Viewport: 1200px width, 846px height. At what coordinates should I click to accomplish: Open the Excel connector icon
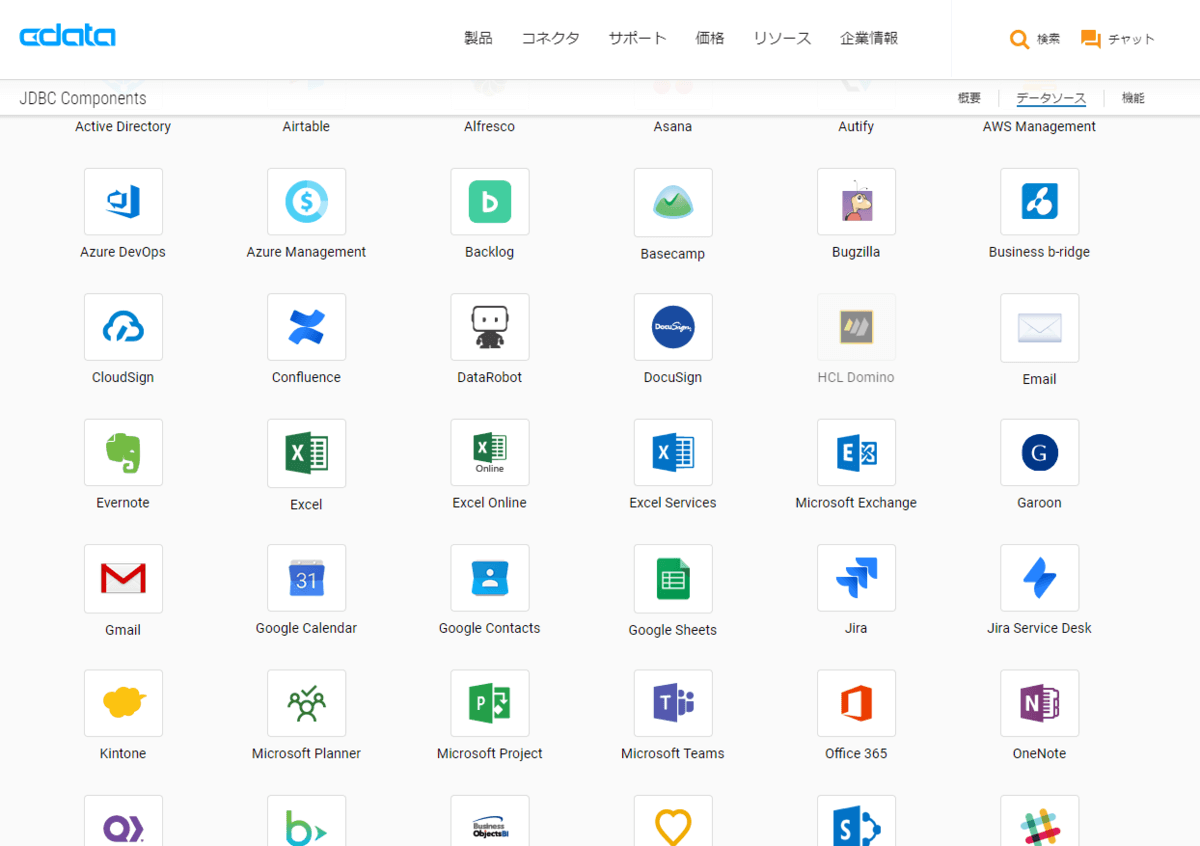click(306, 453)
